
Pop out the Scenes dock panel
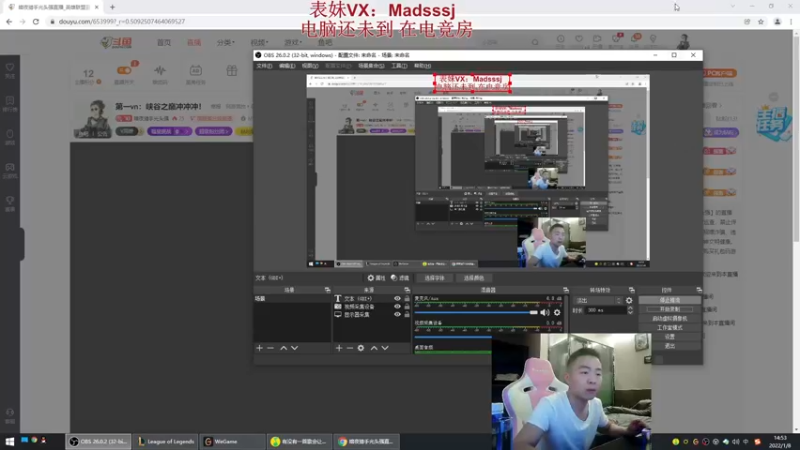click(x=328, y=290)
